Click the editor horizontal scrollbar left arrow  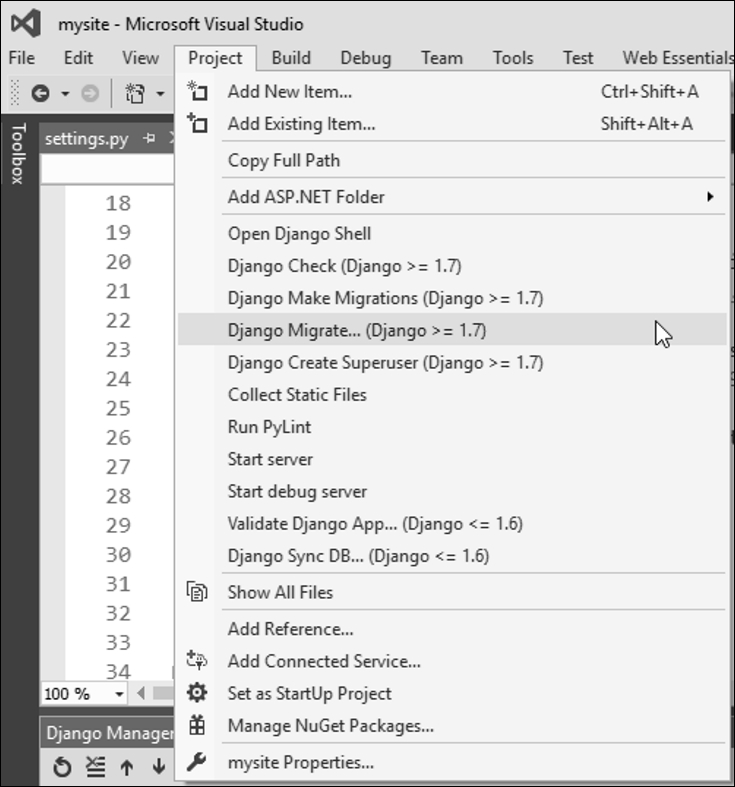[141, 693]
